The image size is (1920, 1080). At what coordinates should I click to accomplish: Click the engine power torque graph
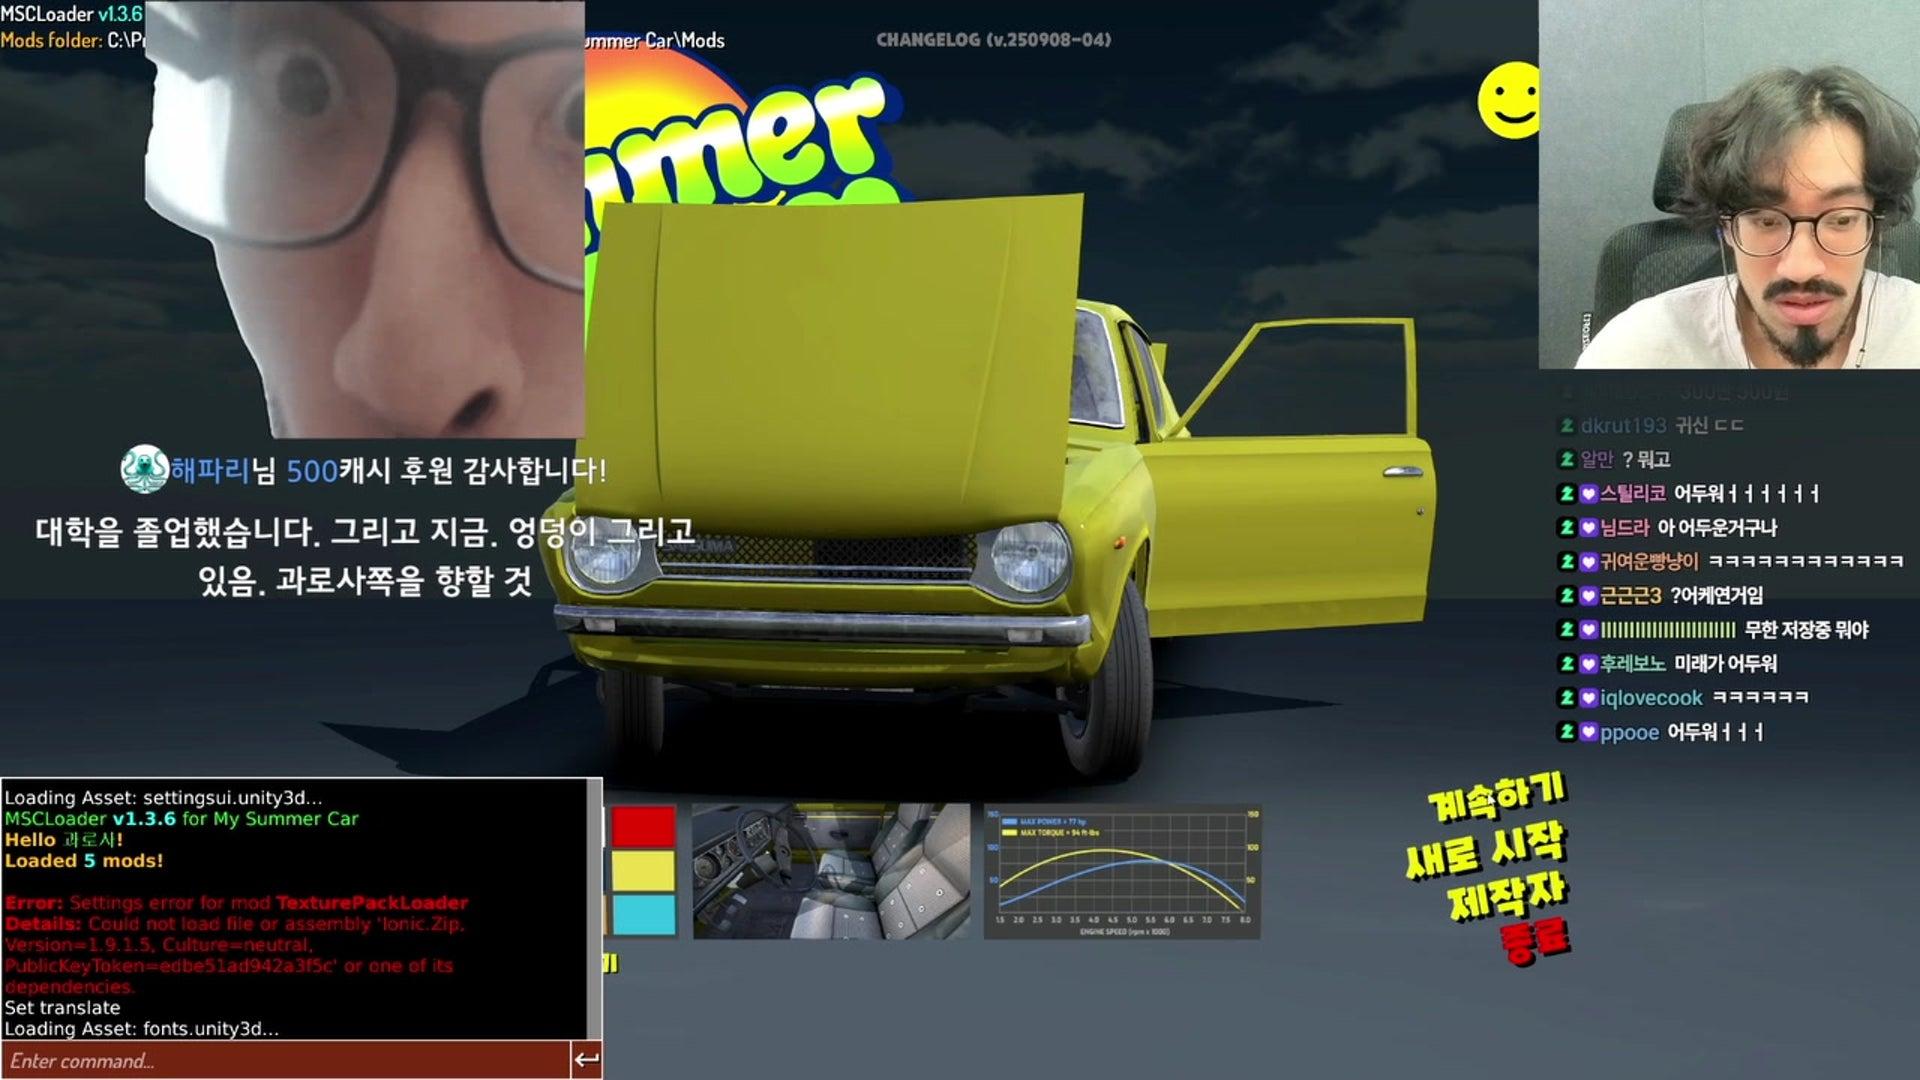click(1122, 871)
